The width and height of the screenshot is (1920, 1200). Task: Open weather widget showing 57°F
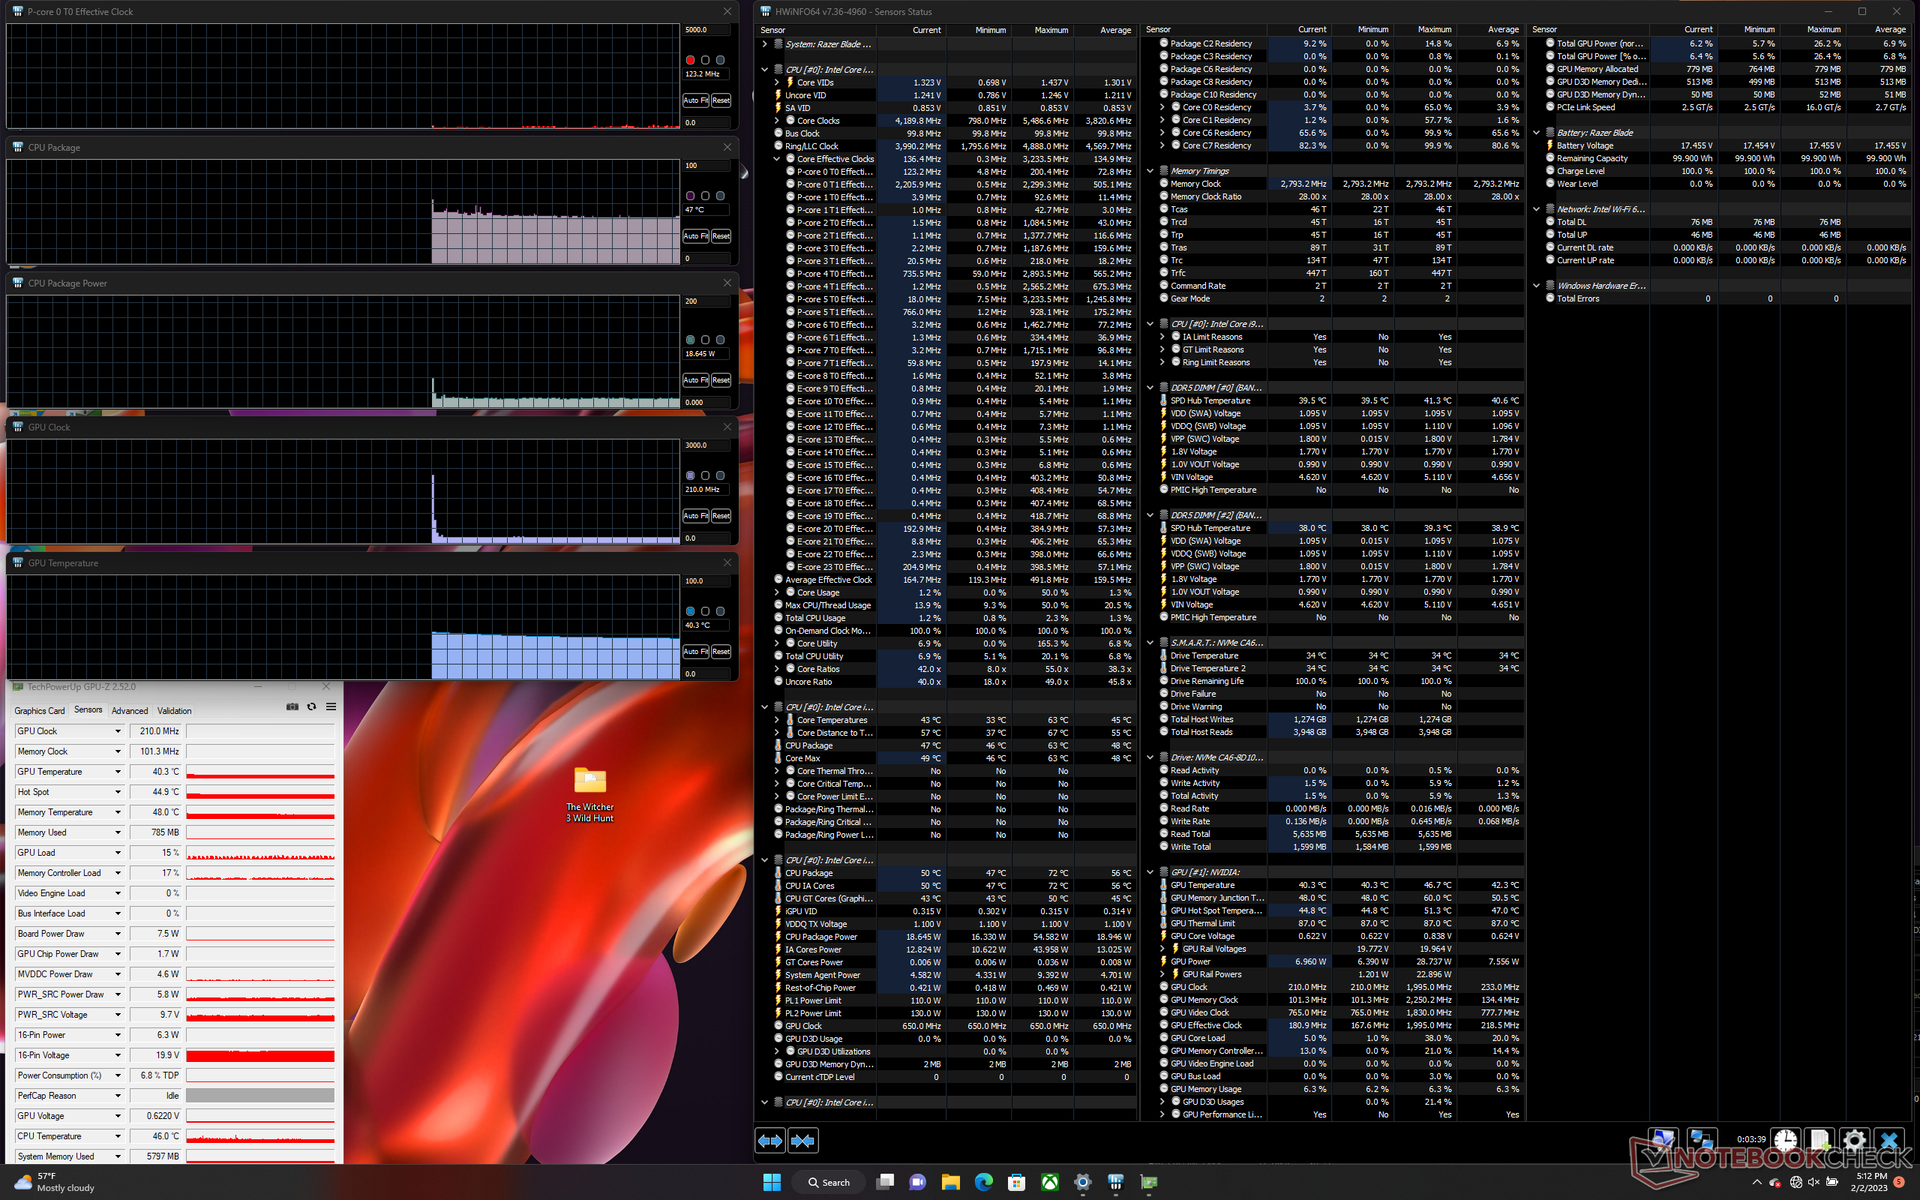point(55,1182)
